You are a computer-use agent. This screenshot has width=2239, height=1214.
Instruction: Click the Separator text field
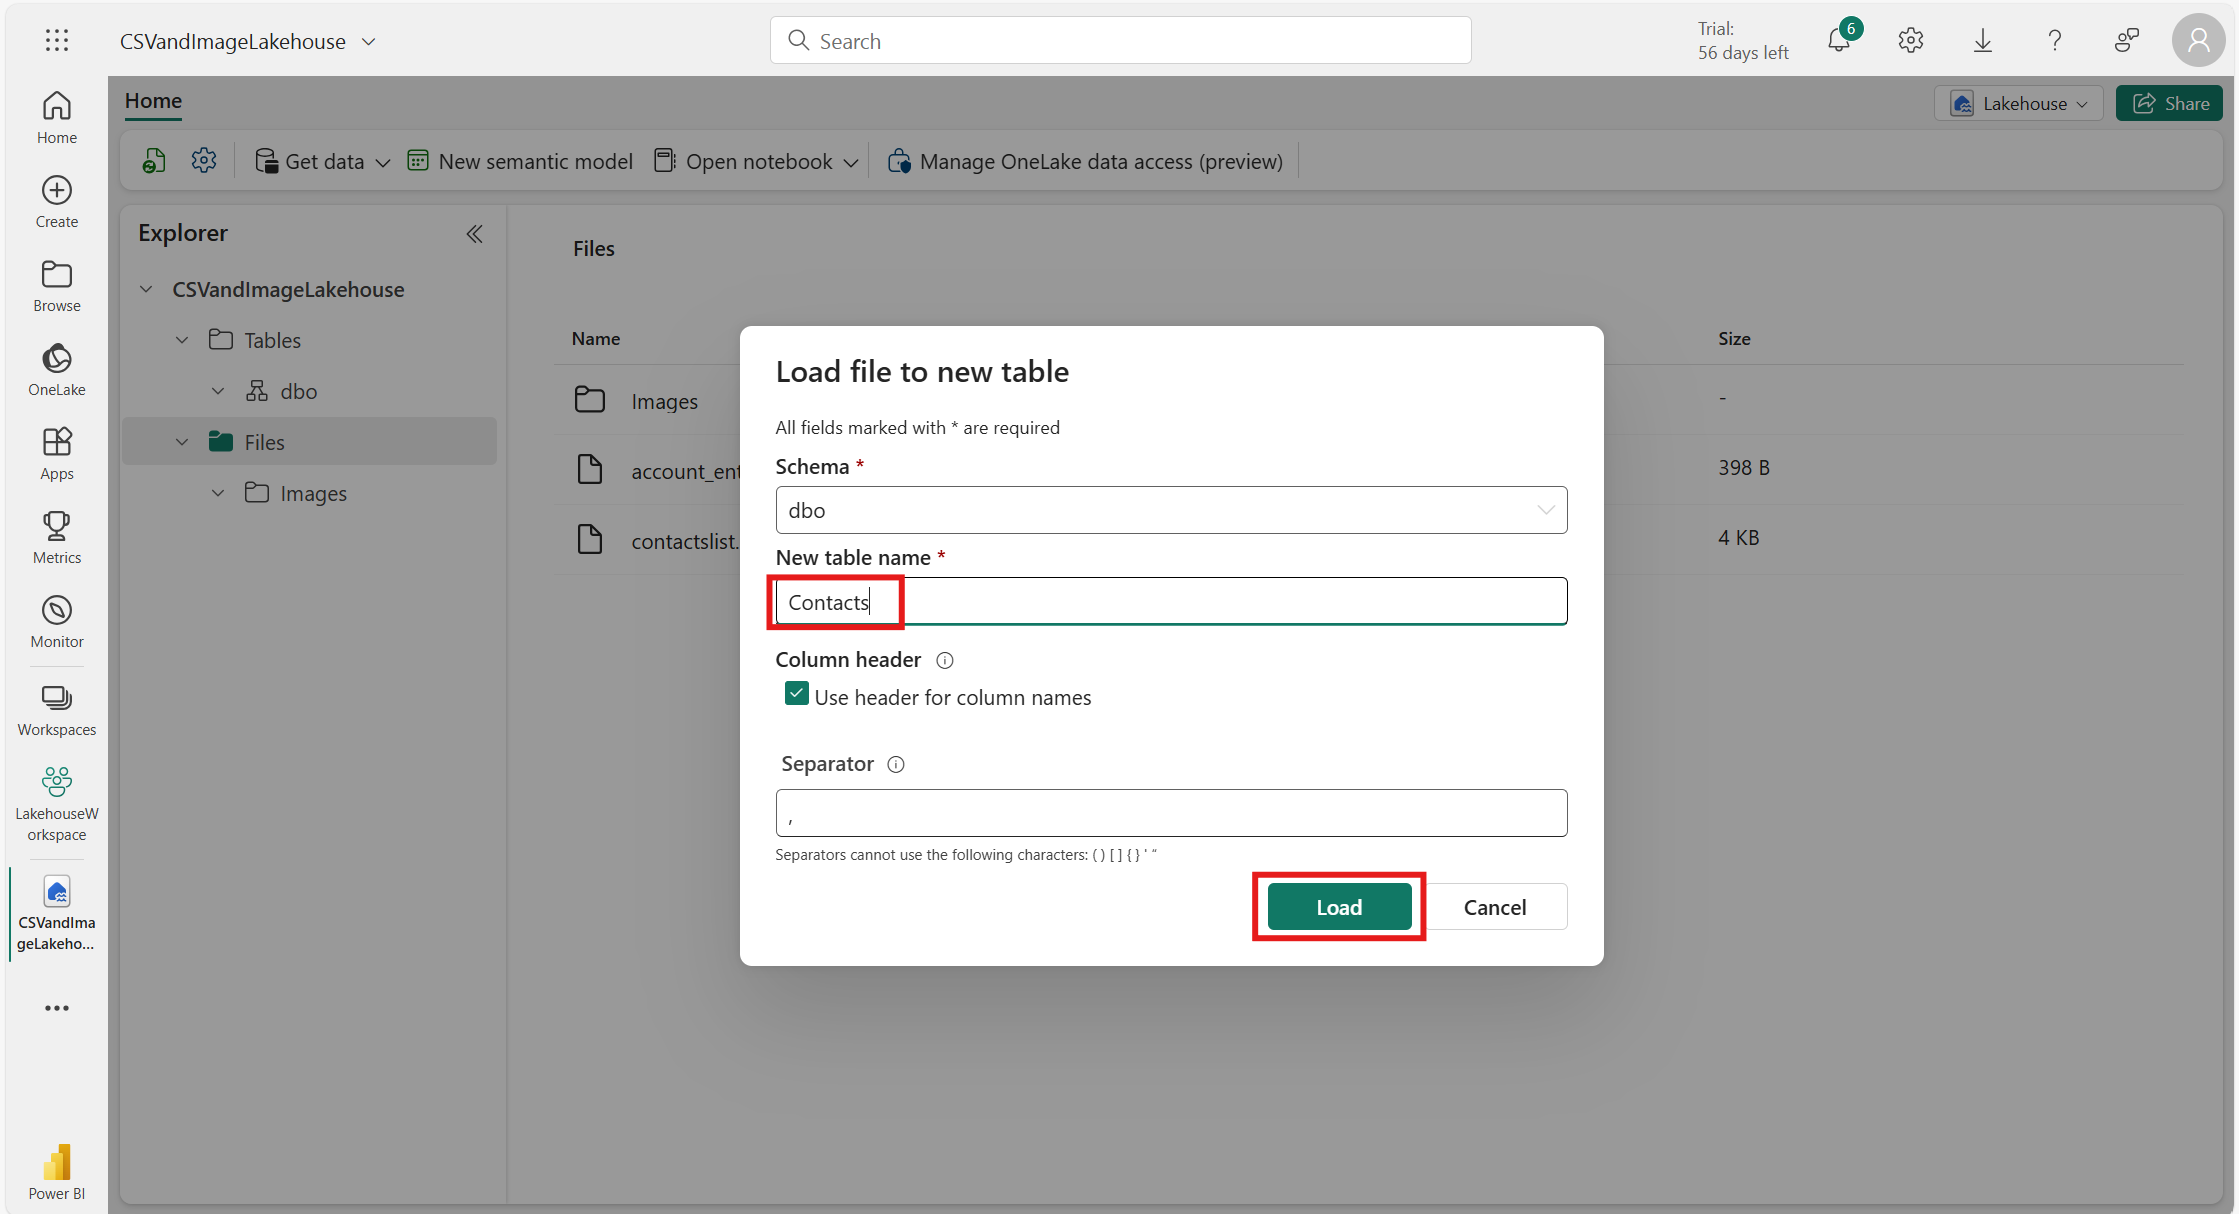coord(1170,813)
